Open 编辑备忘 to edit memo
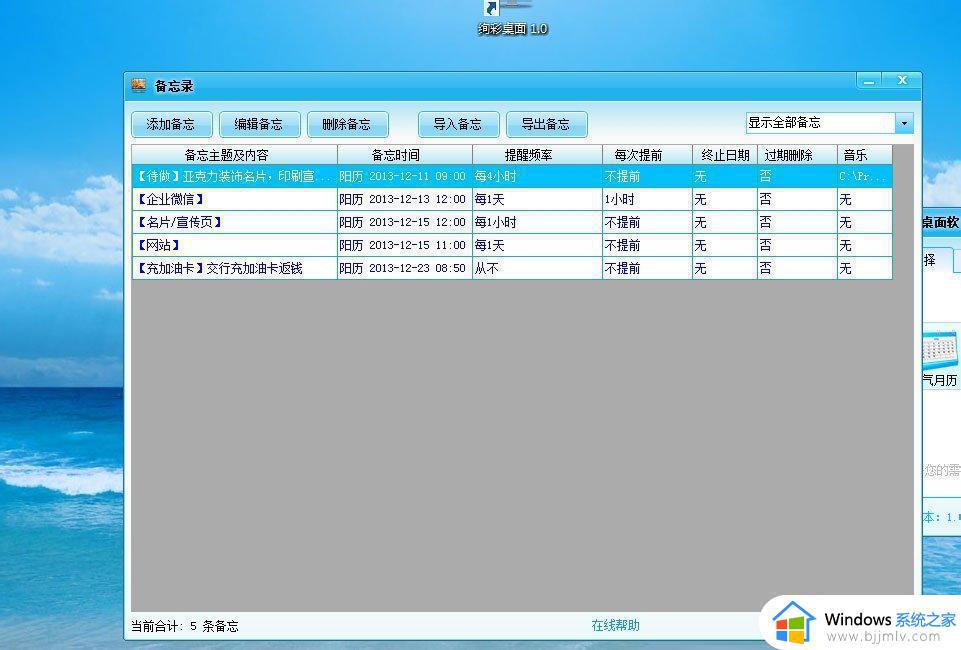961x650 pixels. [x=259, y=124]
